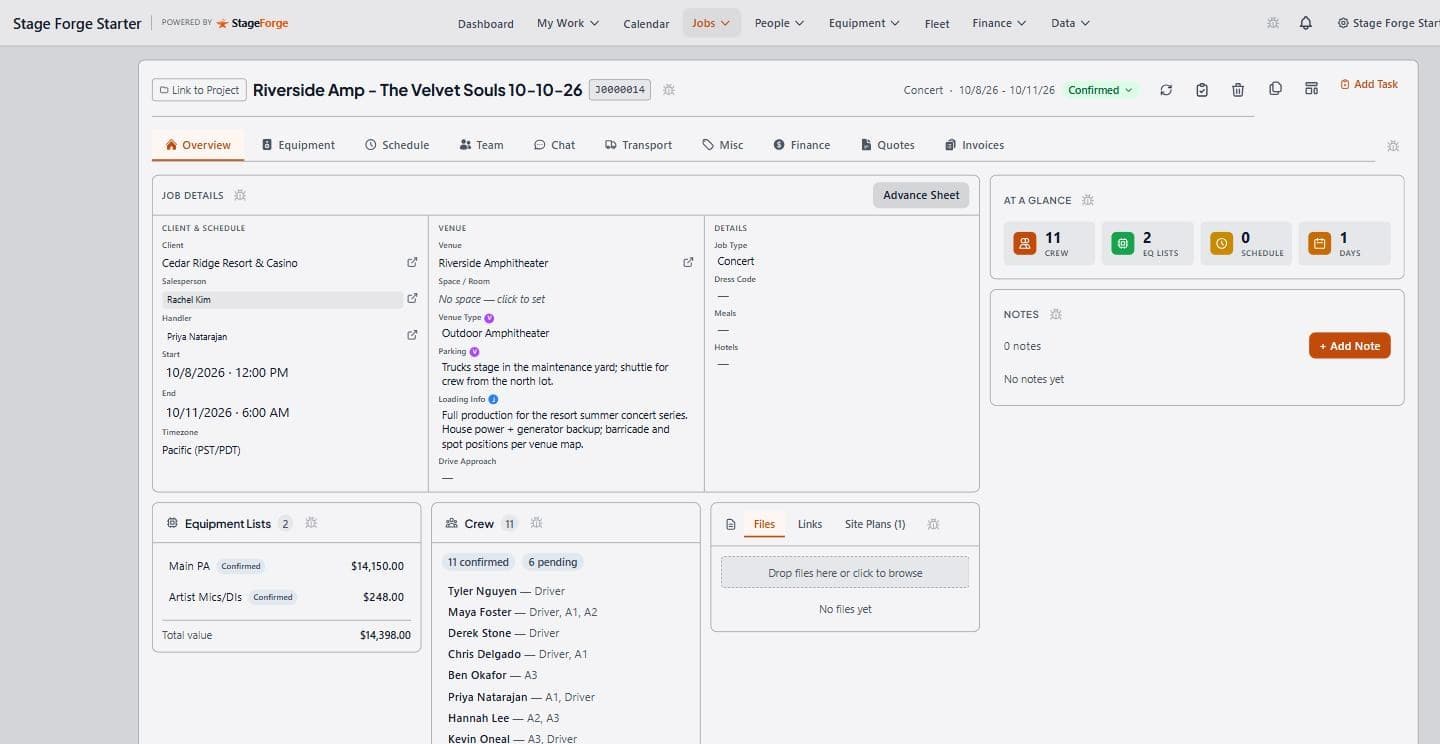Click No space — click to set field

coord(492,299)
